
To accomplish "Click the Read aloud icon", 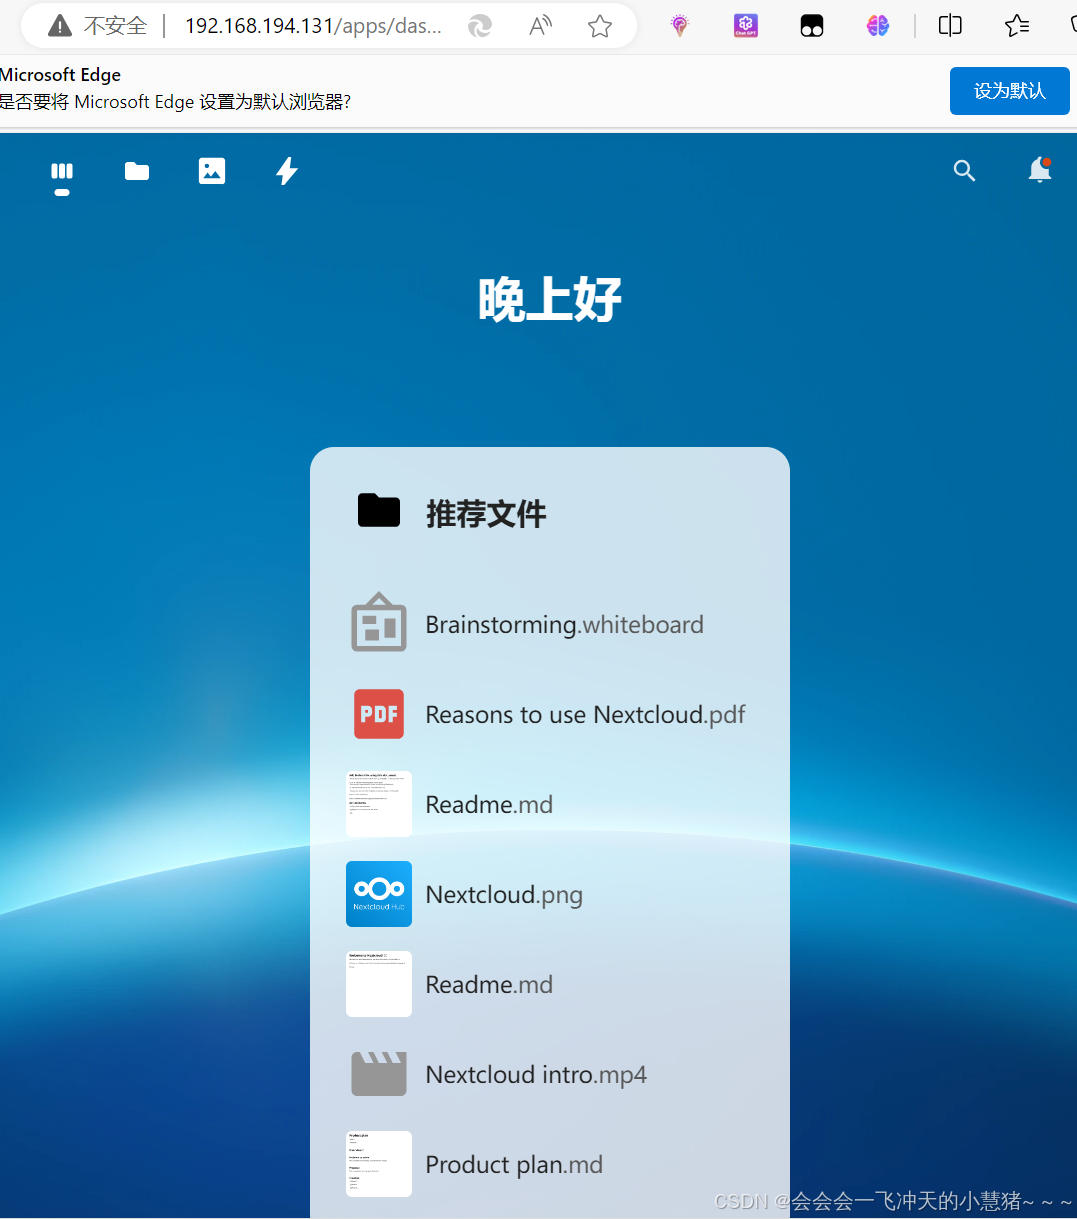I will pos(539,26).
